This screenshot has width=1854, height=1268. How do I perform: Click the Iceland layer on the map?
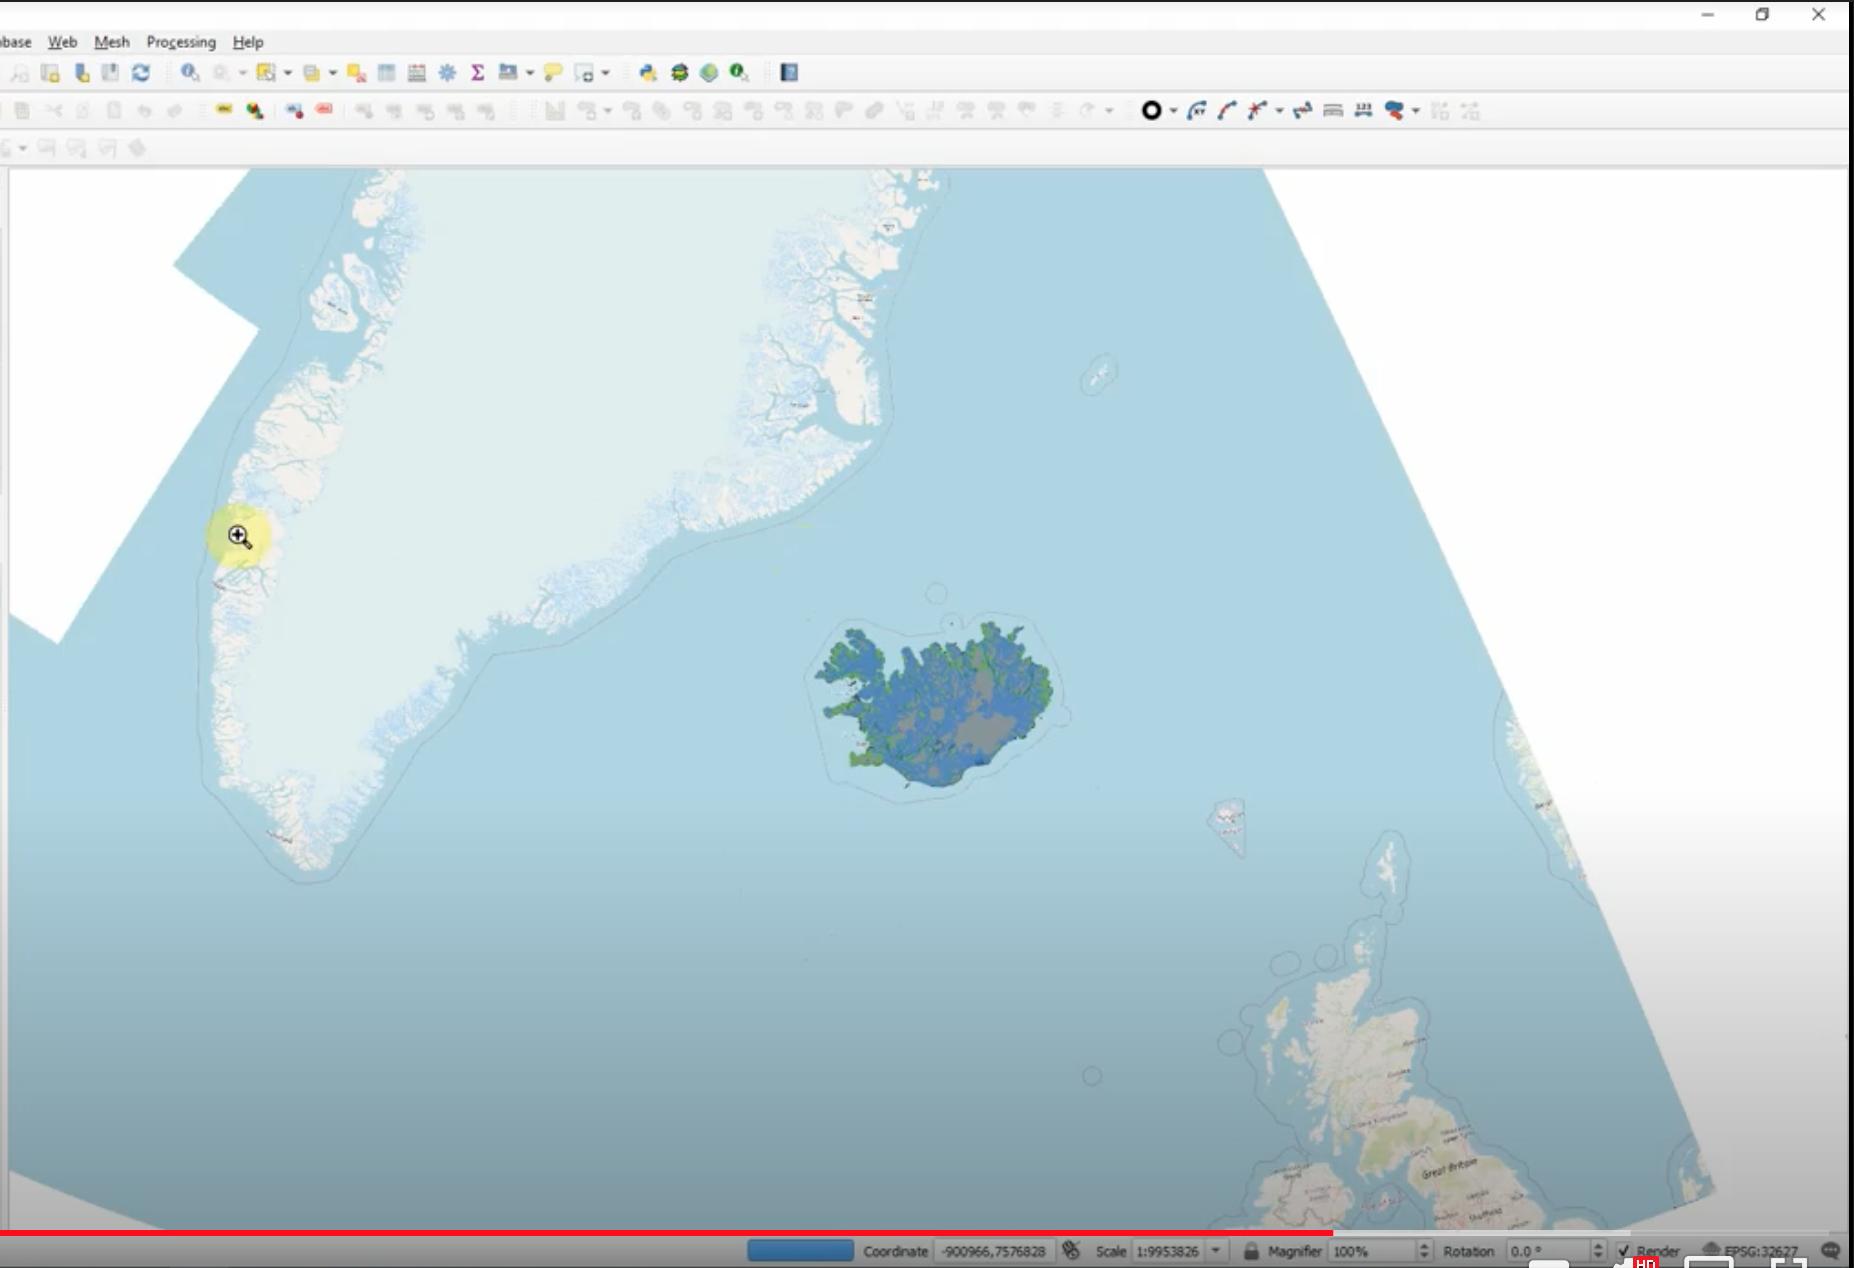click(937, 705)
